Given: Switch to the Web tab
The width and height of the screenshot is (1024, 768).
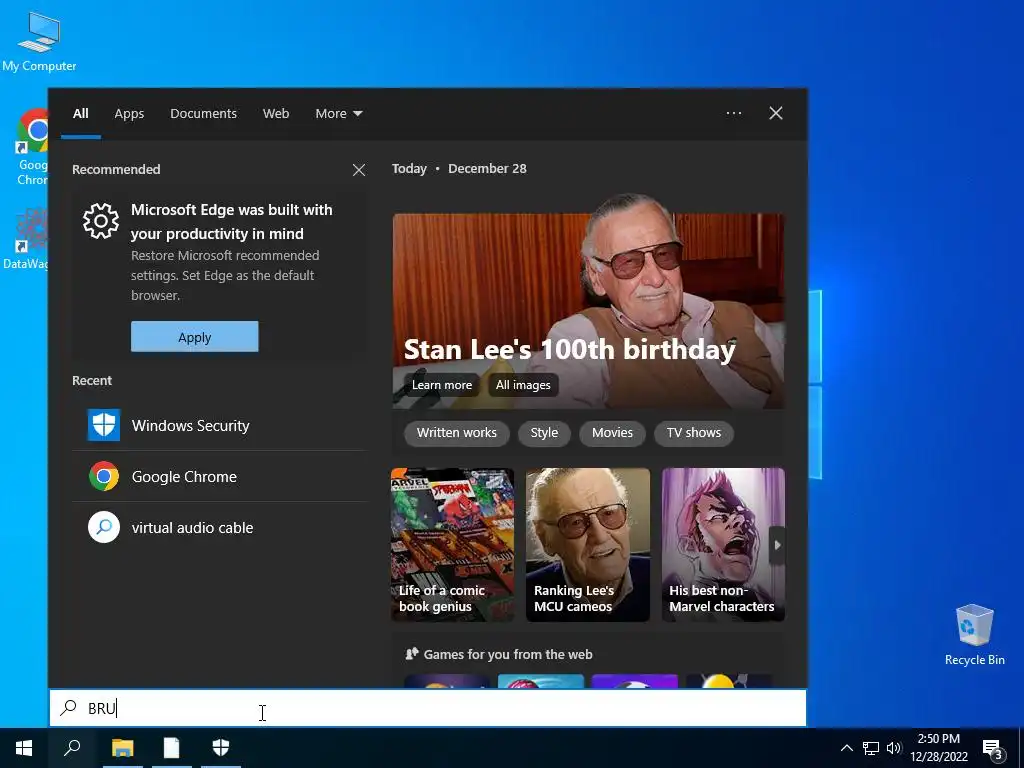Looking at the screenshot, I should [x=276, y=114].
